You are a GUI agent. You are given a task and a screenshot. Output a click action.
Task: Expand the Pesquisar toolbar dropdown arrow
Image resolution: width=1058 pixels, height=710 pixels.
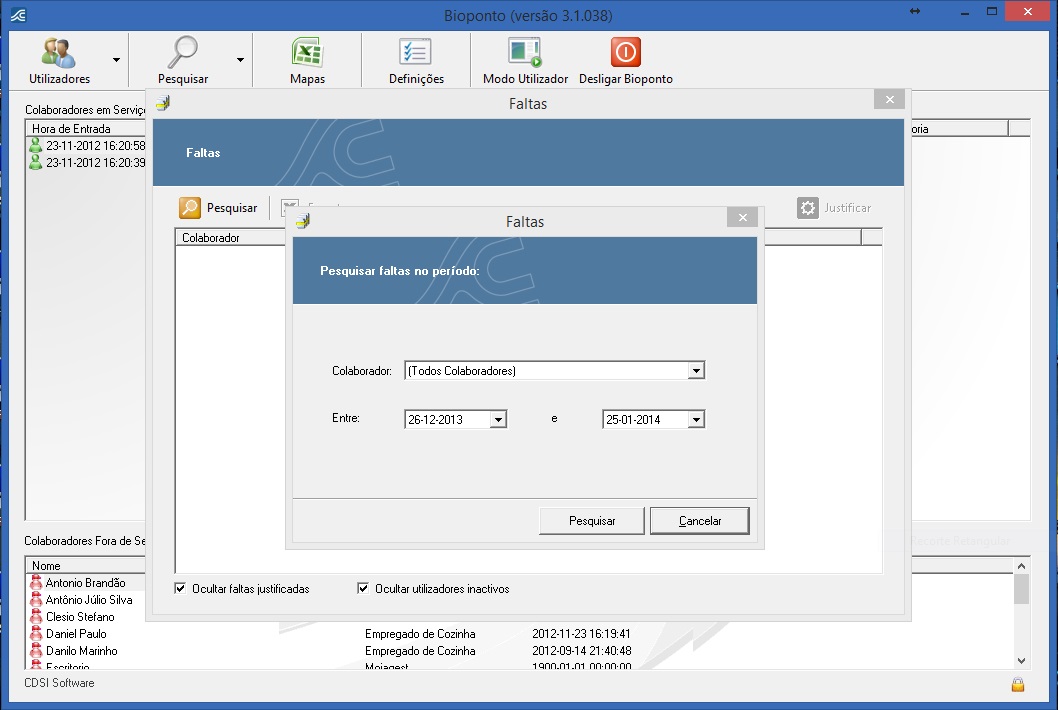(240, 60)
